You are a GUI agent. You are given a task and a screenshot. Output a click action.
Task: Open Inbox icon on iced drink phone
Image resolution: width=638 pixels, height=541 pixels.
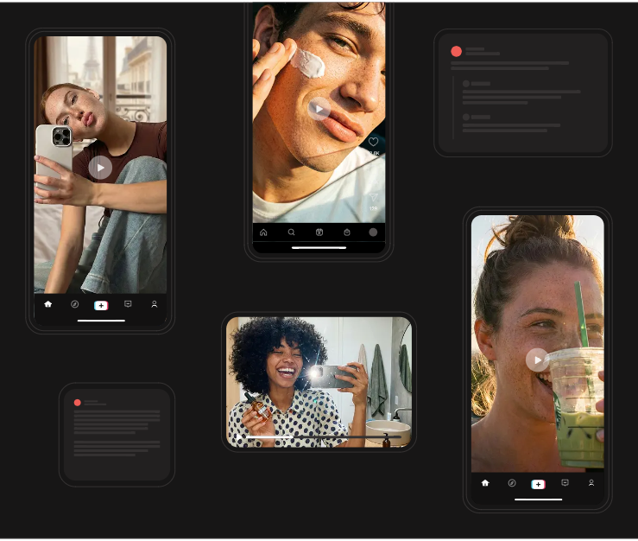(x=565, y=483)
